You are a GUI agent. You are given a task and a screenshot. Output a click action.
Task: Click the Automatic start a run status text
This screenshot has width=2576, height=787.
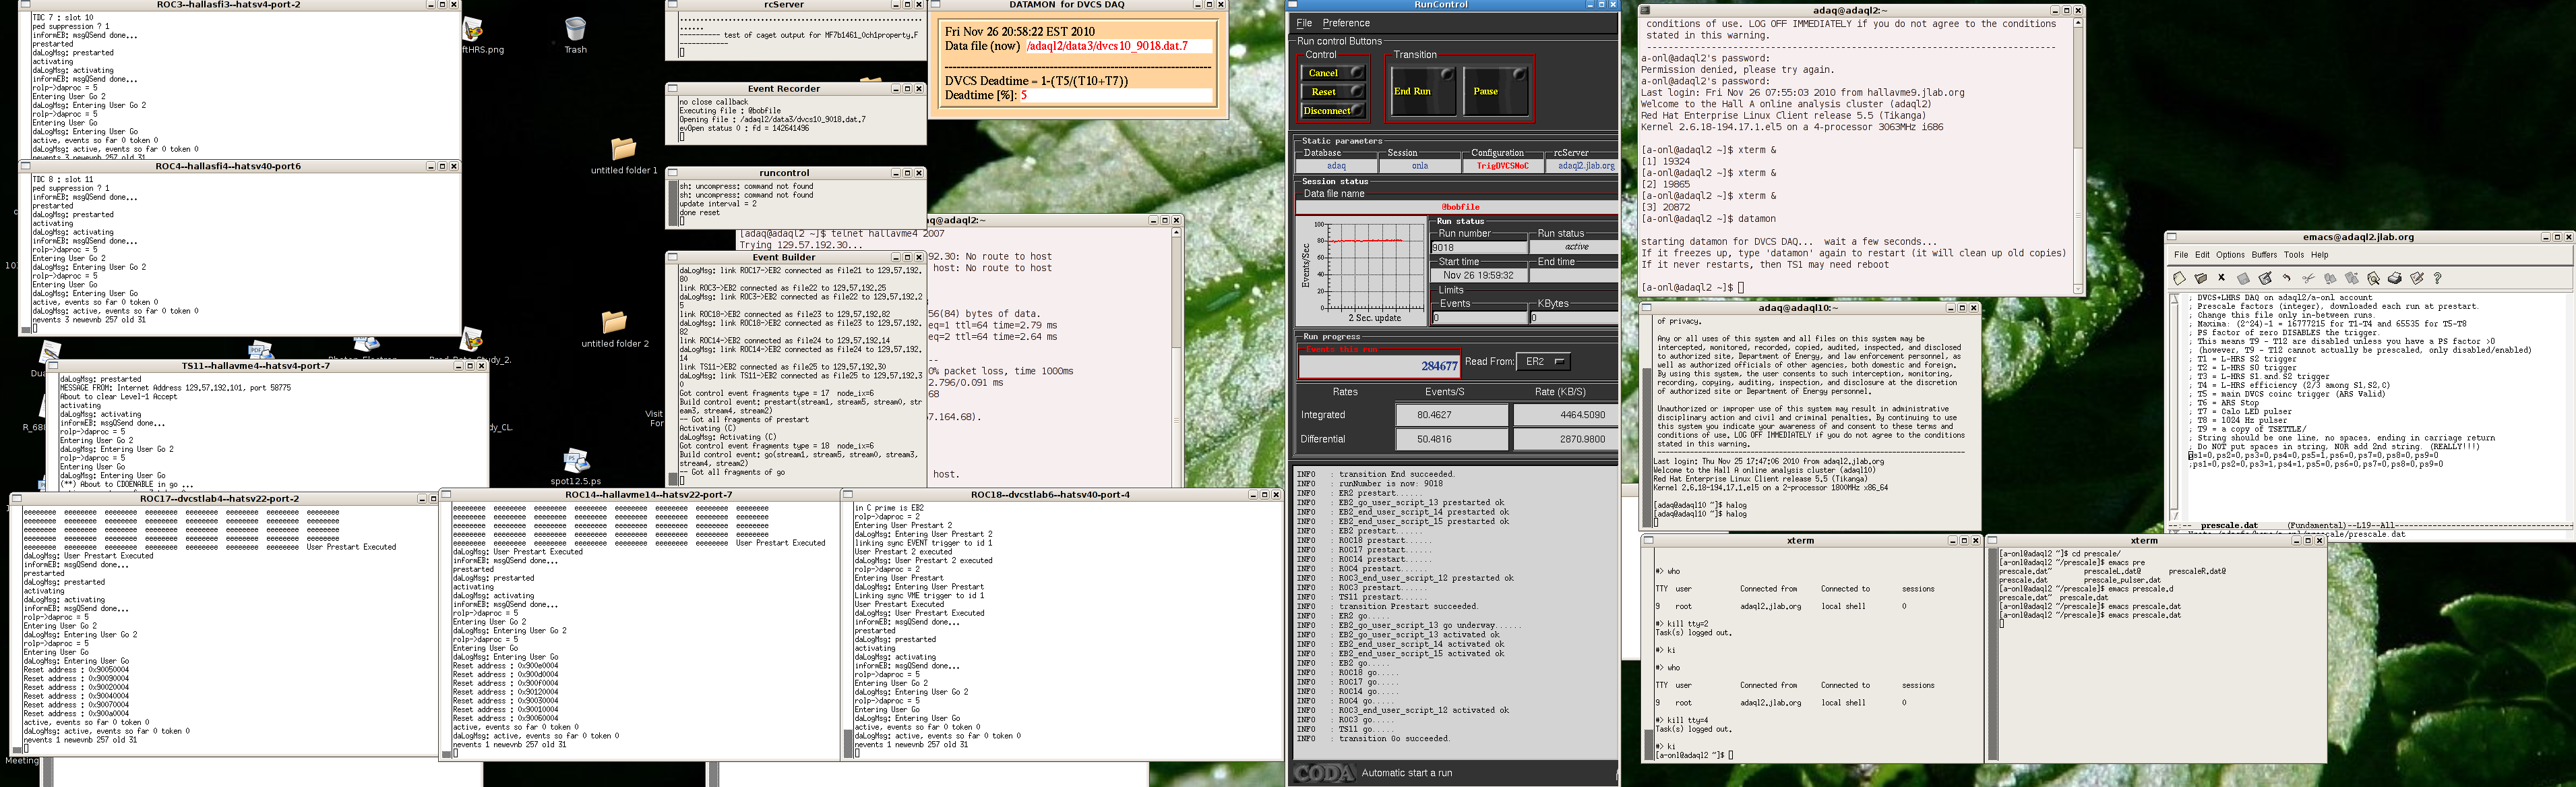click(1407, 773)
